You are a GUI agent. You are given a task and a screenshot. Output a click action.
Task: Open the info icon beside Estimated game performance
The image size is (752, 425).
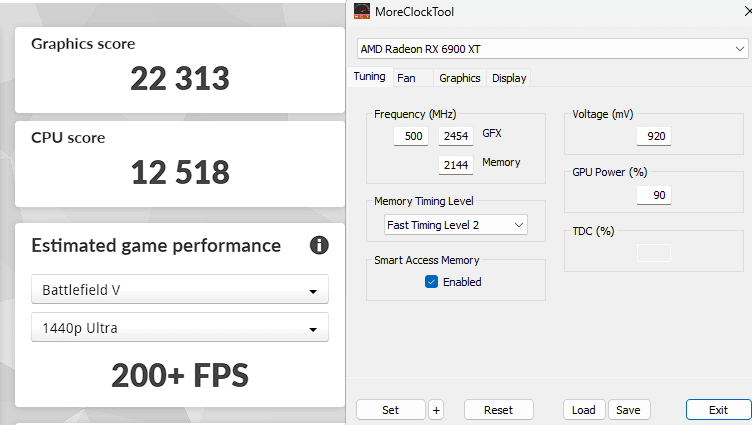click(319, 245)
